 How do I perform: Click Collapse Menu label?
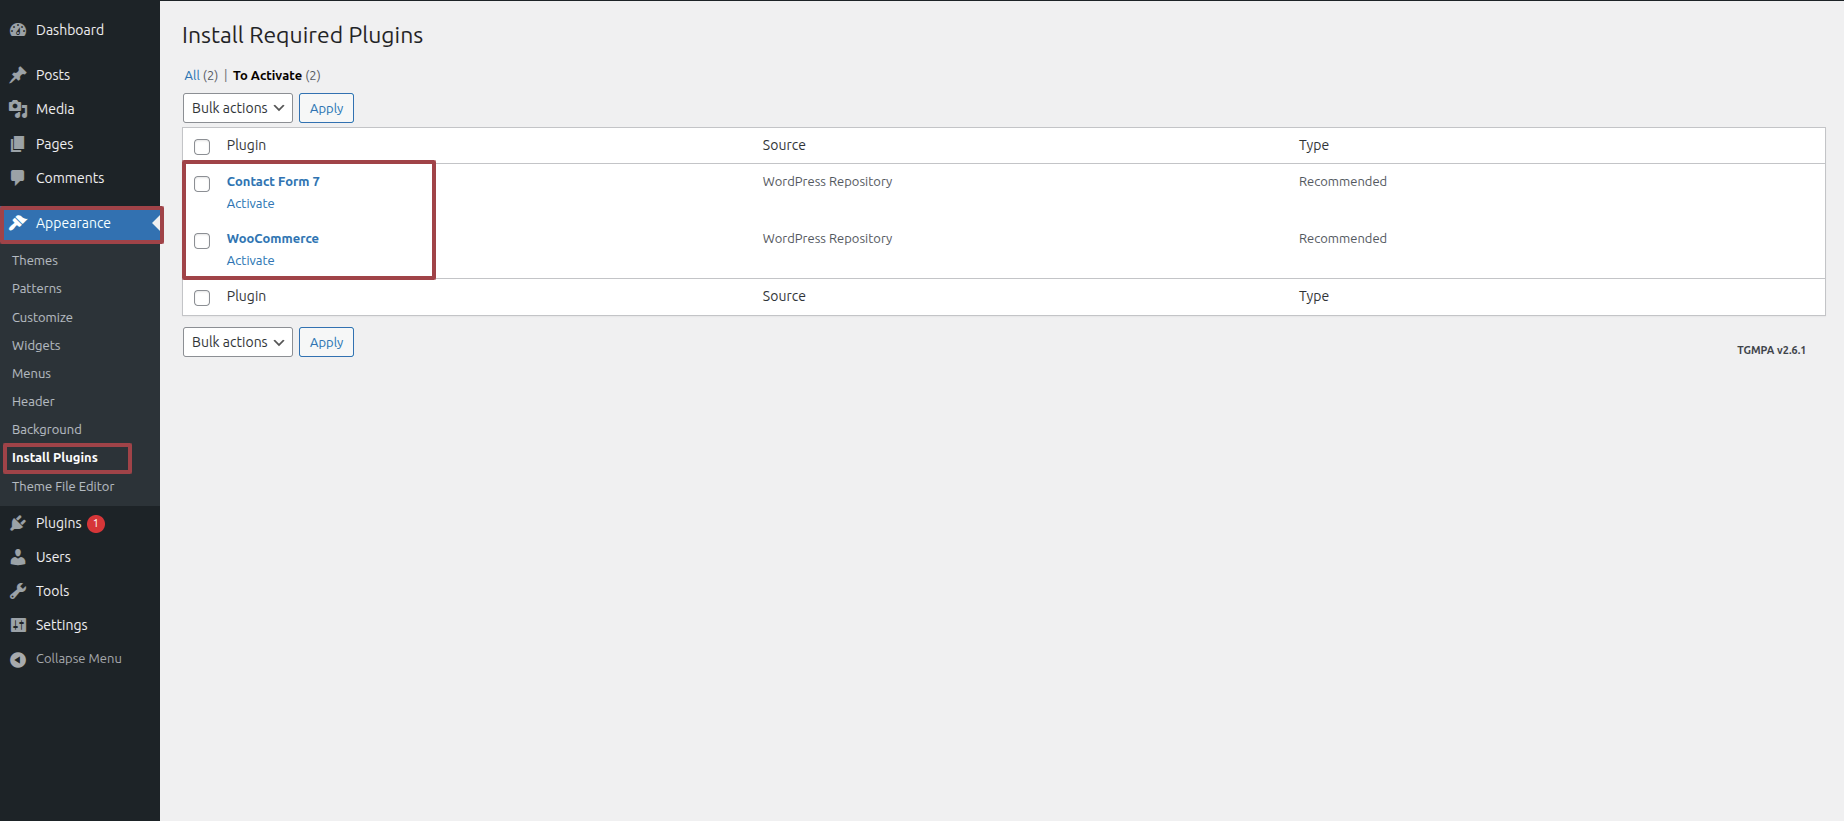(x=79, y=658)
